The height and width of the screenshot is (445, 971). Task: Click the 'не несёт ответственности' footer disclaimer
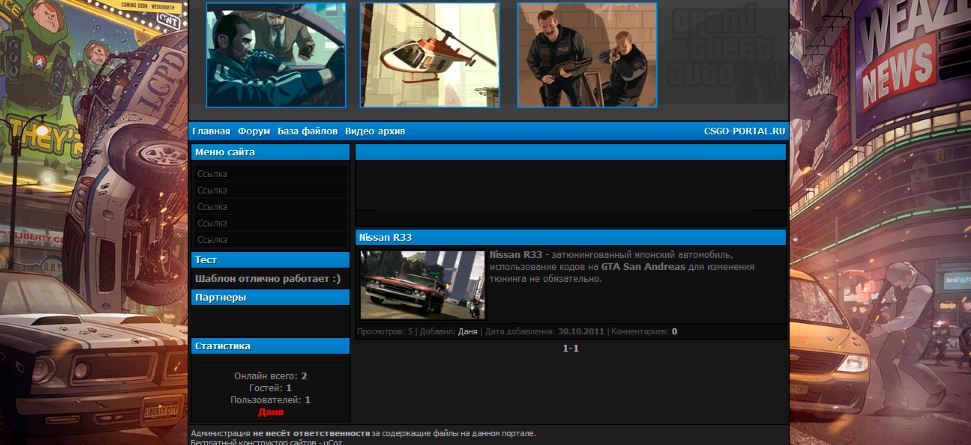311,434
